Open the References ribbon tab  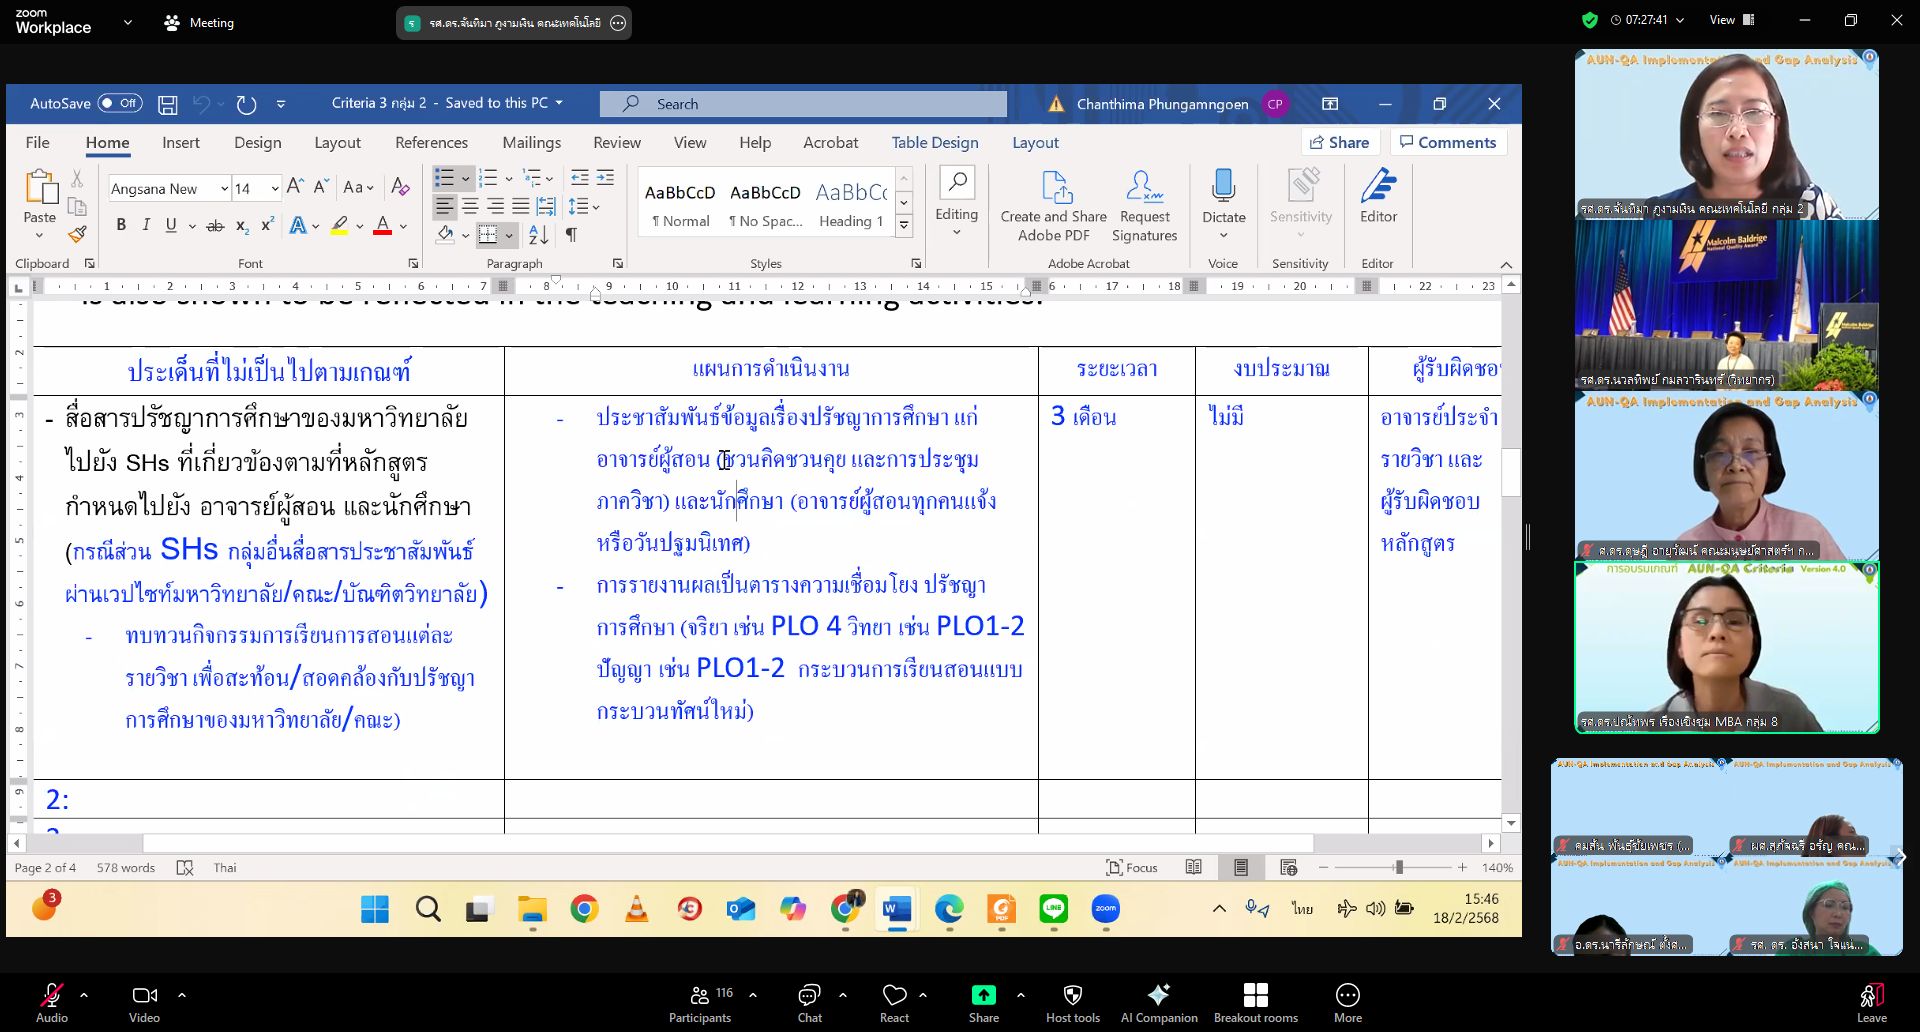[x=431, y=143]
